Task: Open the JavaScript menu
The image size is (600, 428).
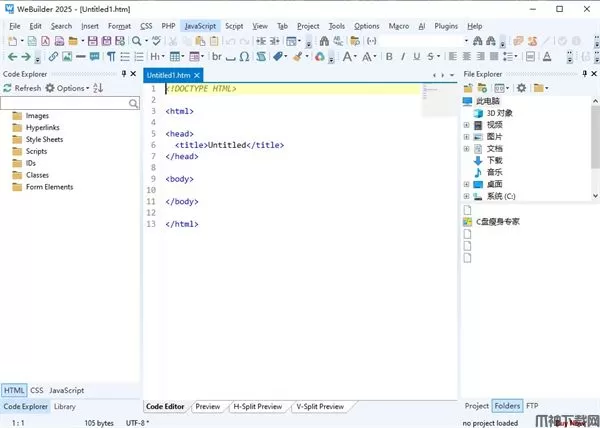Action: pos(201,25)
